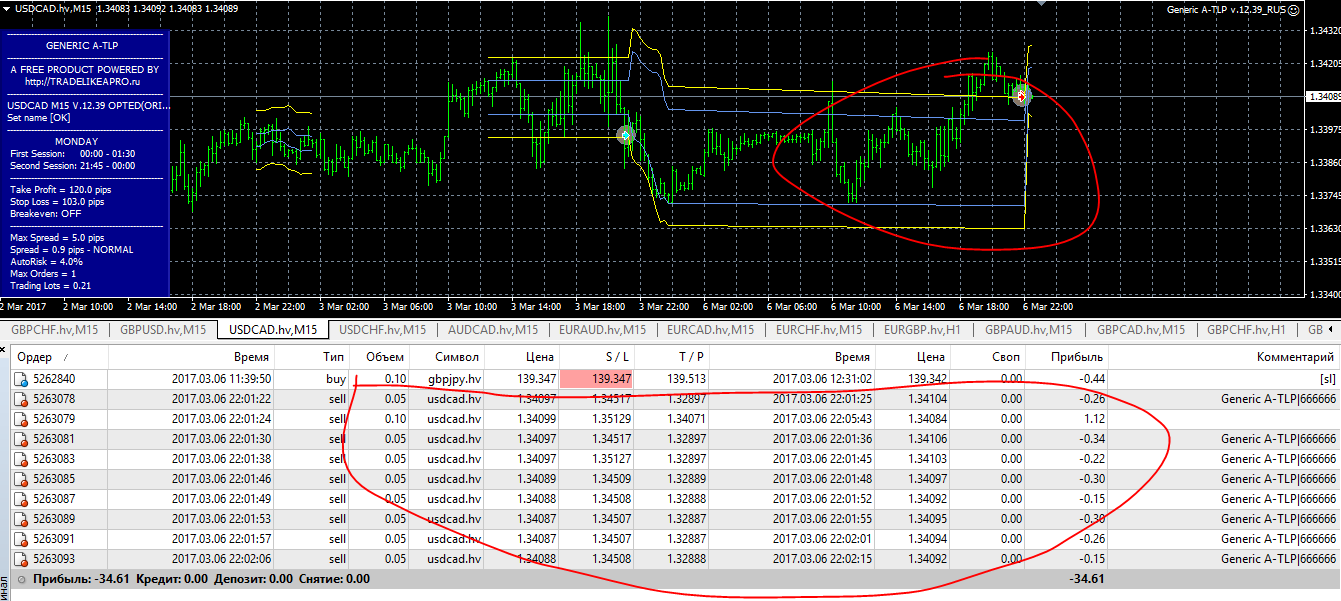Select the sell order icon for 5263093
The height and width of the screenshot is (601, 1341).
point(21,559)
